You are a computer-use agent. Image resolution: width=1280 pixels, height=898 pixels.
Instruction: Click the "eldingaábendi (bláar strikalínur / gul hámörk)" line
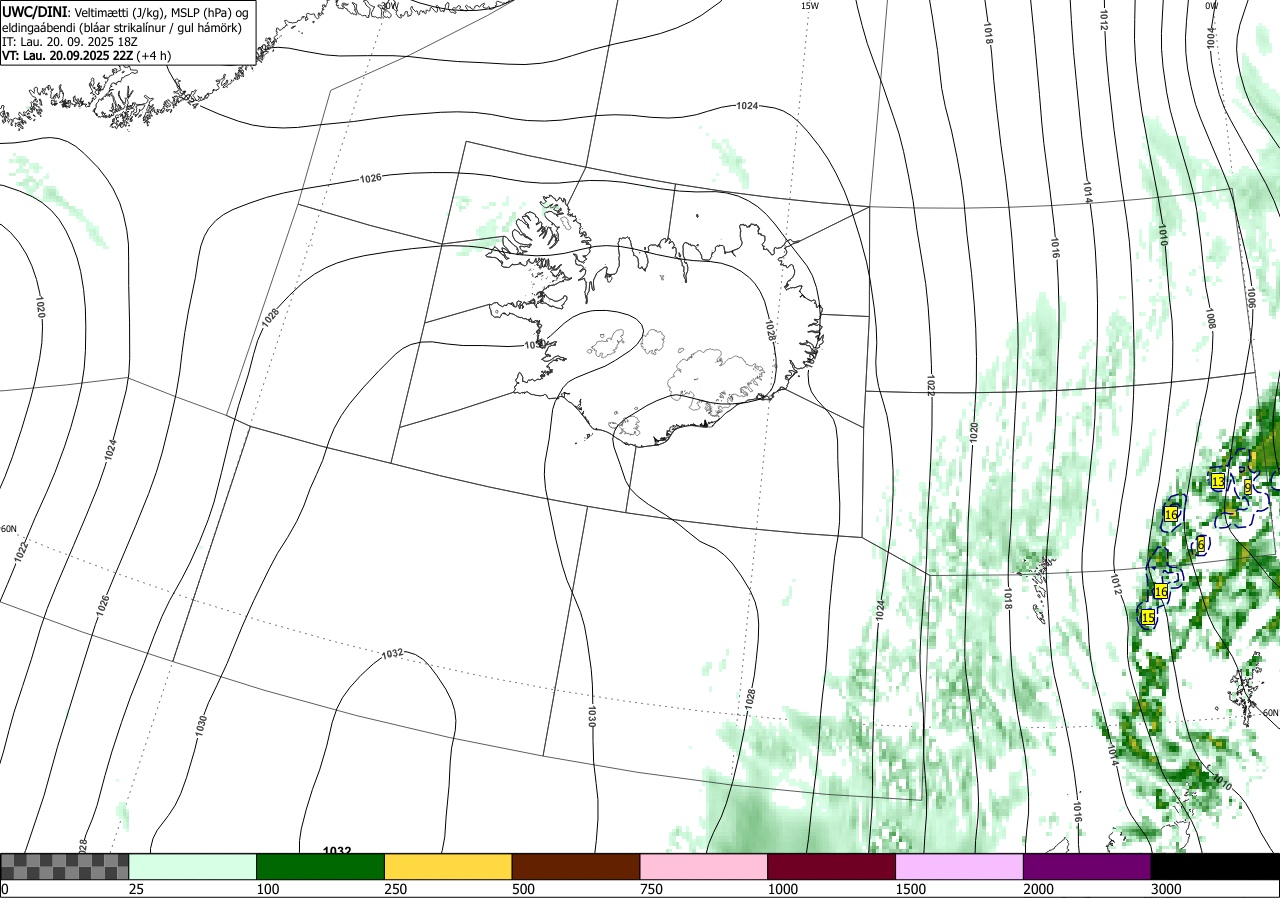122,27
